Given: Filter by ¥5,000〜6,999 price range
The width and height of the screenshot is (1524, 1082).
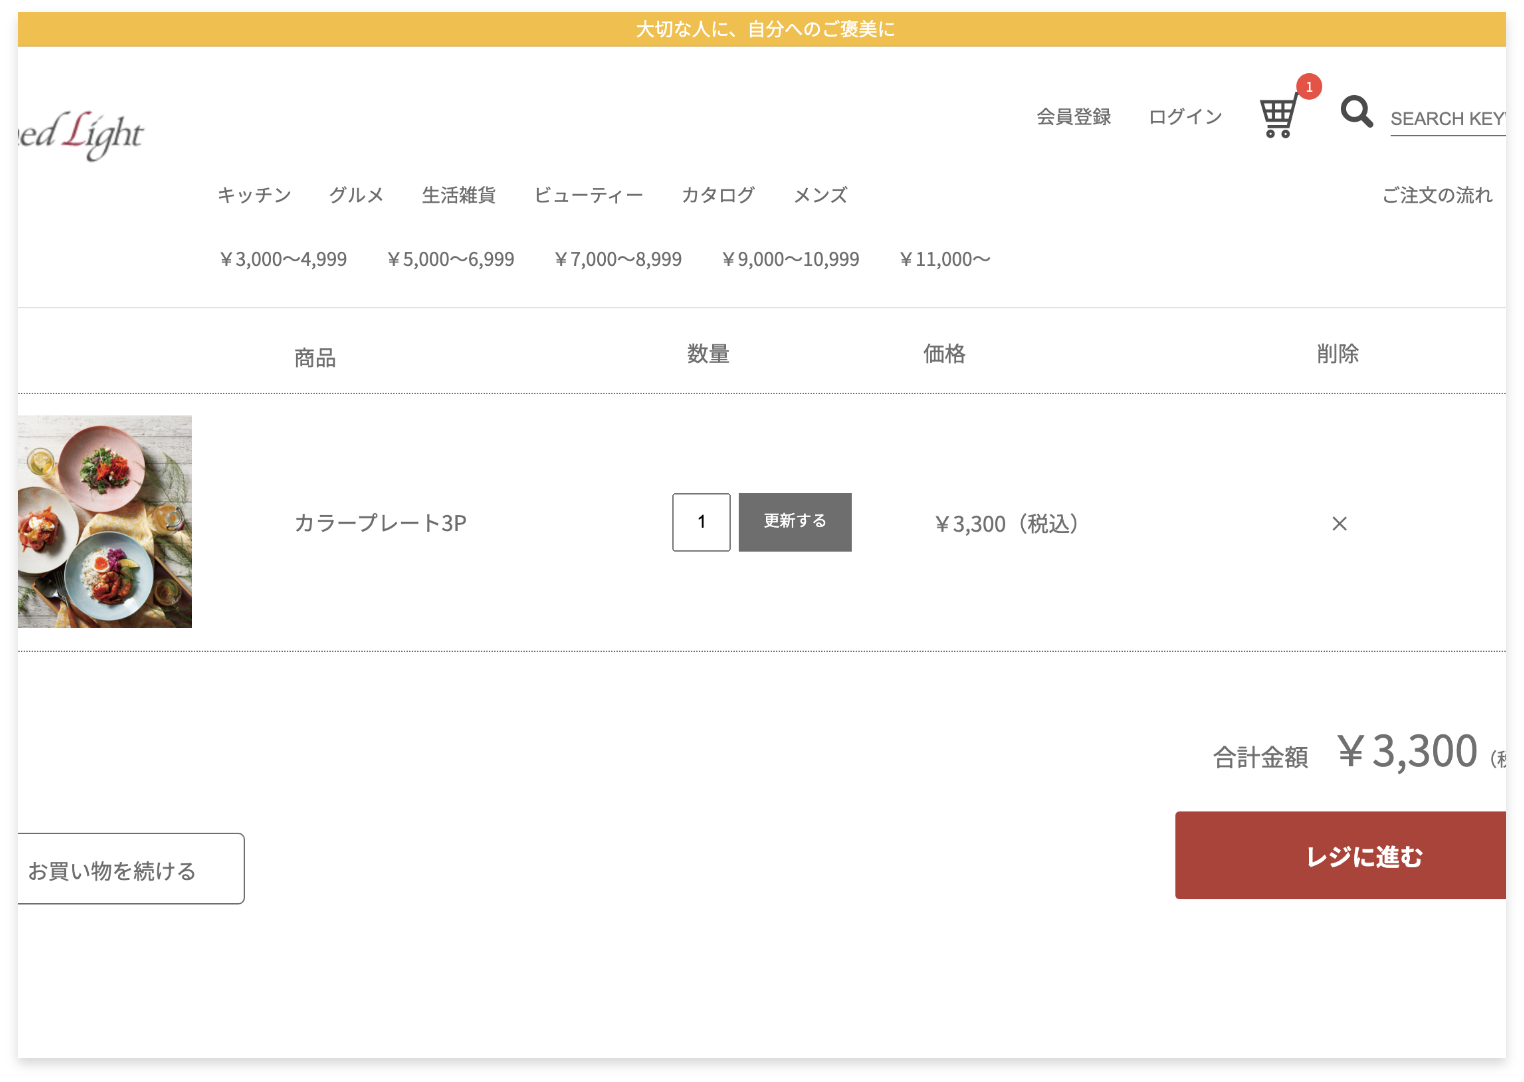Looking at the screenshot, I should pyautogui.click(x=450, y=260).
